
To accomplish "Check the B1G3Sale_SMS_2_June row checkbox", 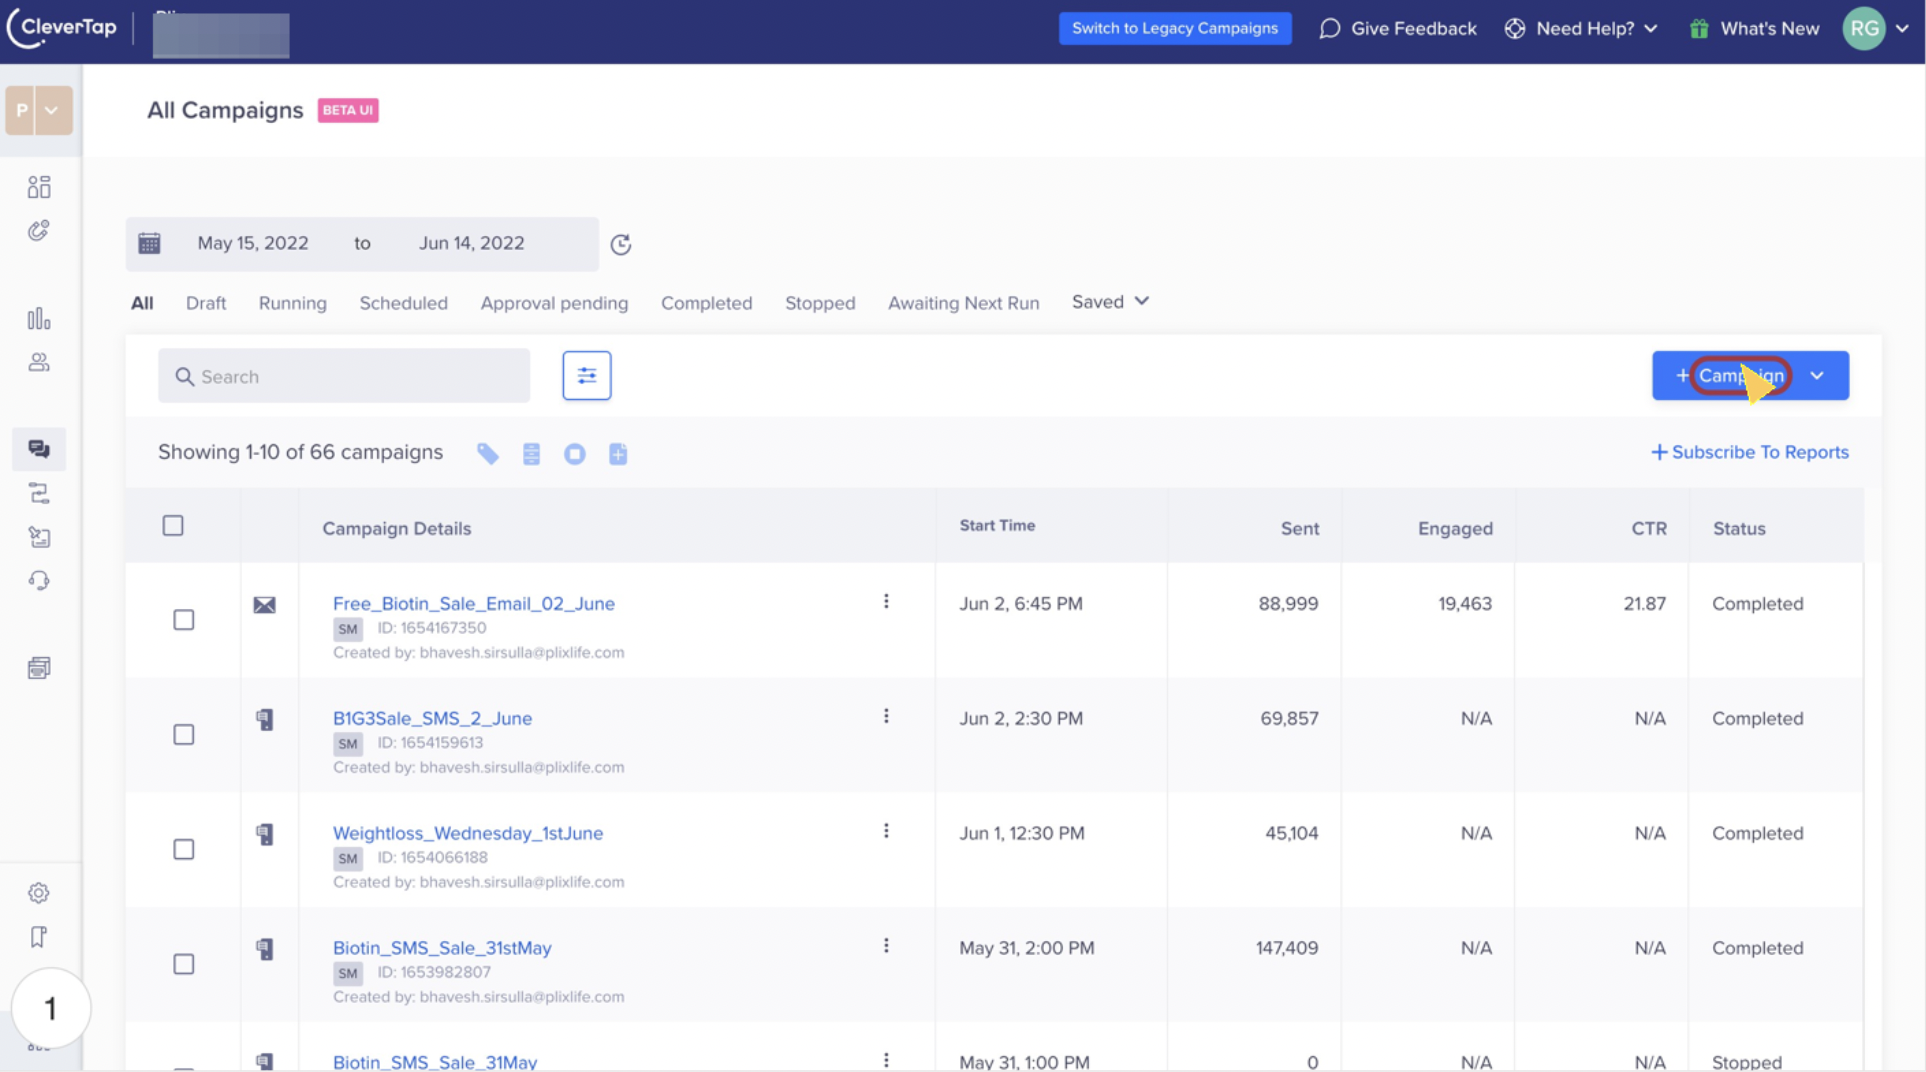I will [x=184, y=735].
